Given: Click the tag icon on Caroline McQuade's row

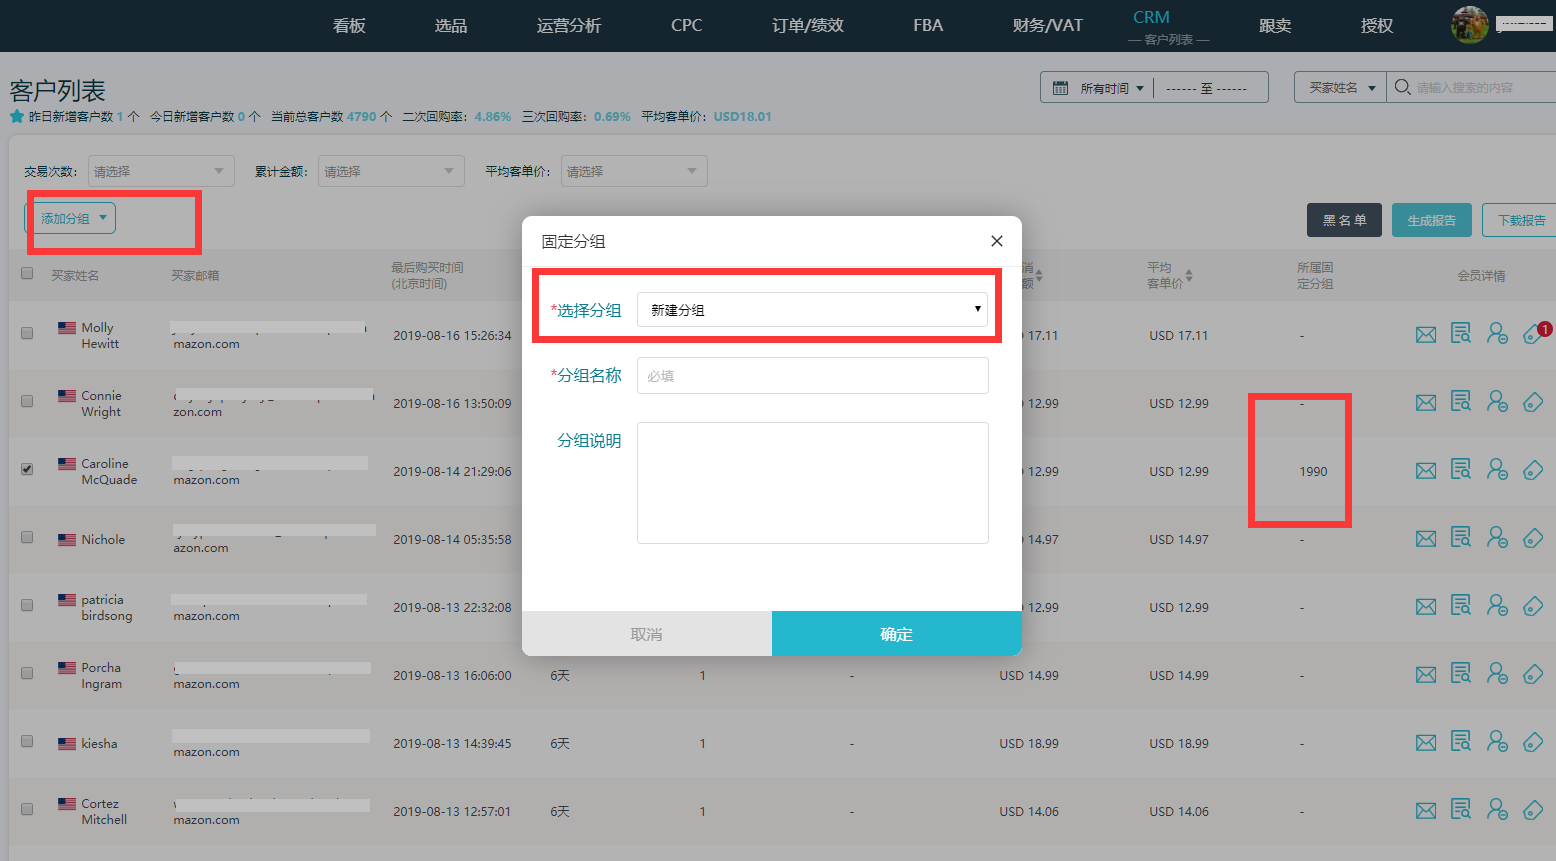Looking at the screenshot, I should tap(1533, 469).
